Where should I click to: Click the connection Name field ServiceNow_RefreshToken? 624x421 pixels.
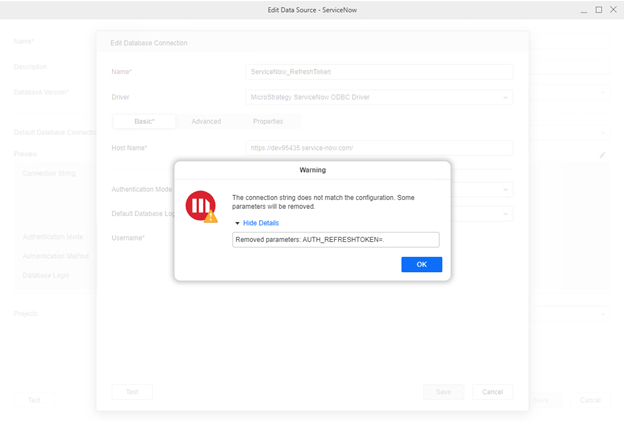tap(379, 72)
